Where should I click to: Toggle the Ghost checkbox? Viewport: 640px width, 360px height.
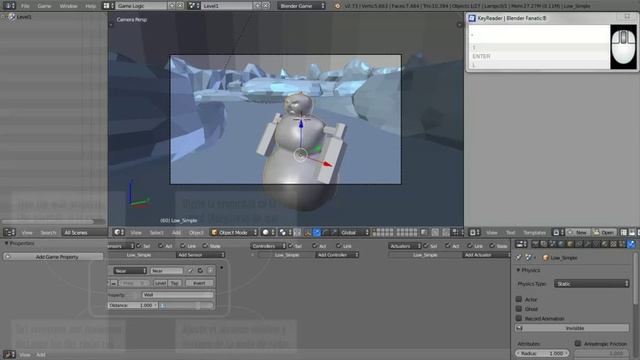519,309
